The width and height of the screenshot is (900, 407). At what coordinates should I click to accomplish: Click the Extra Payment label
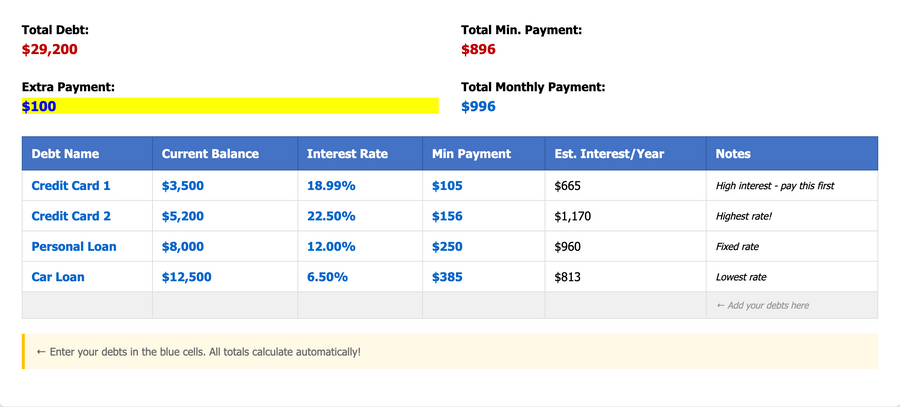coord(68,87)
